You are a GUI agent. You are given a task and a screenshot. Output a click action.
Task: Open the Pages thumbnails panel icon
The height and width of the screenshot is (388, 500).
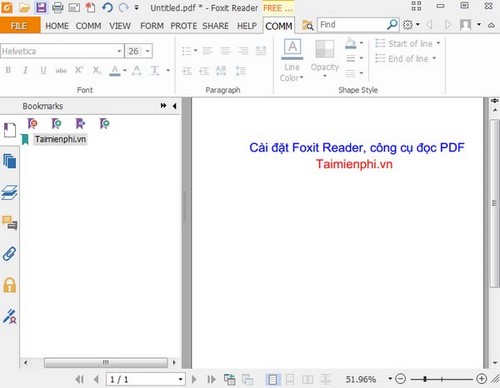[x=9, y=161]
